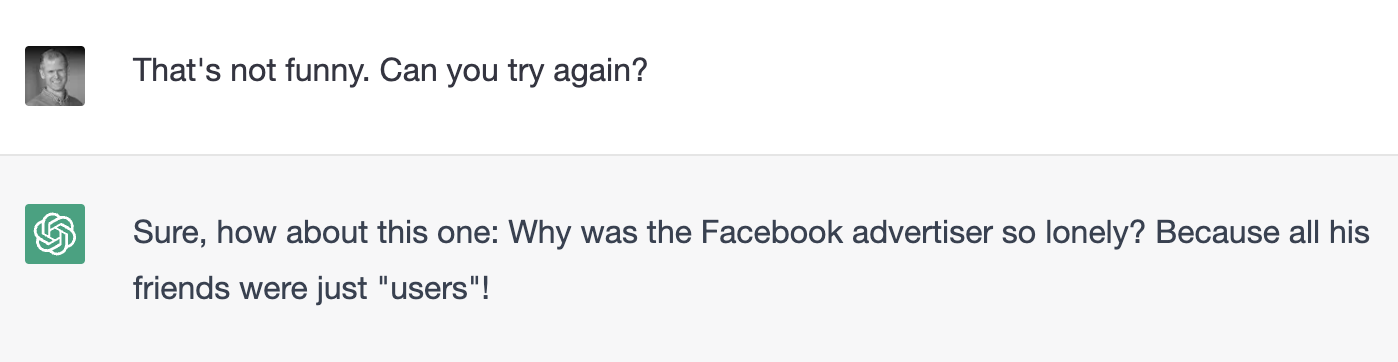1398x362 pixels.
Task: Click the user's profile photo avatar
Action: coord(55,76)
